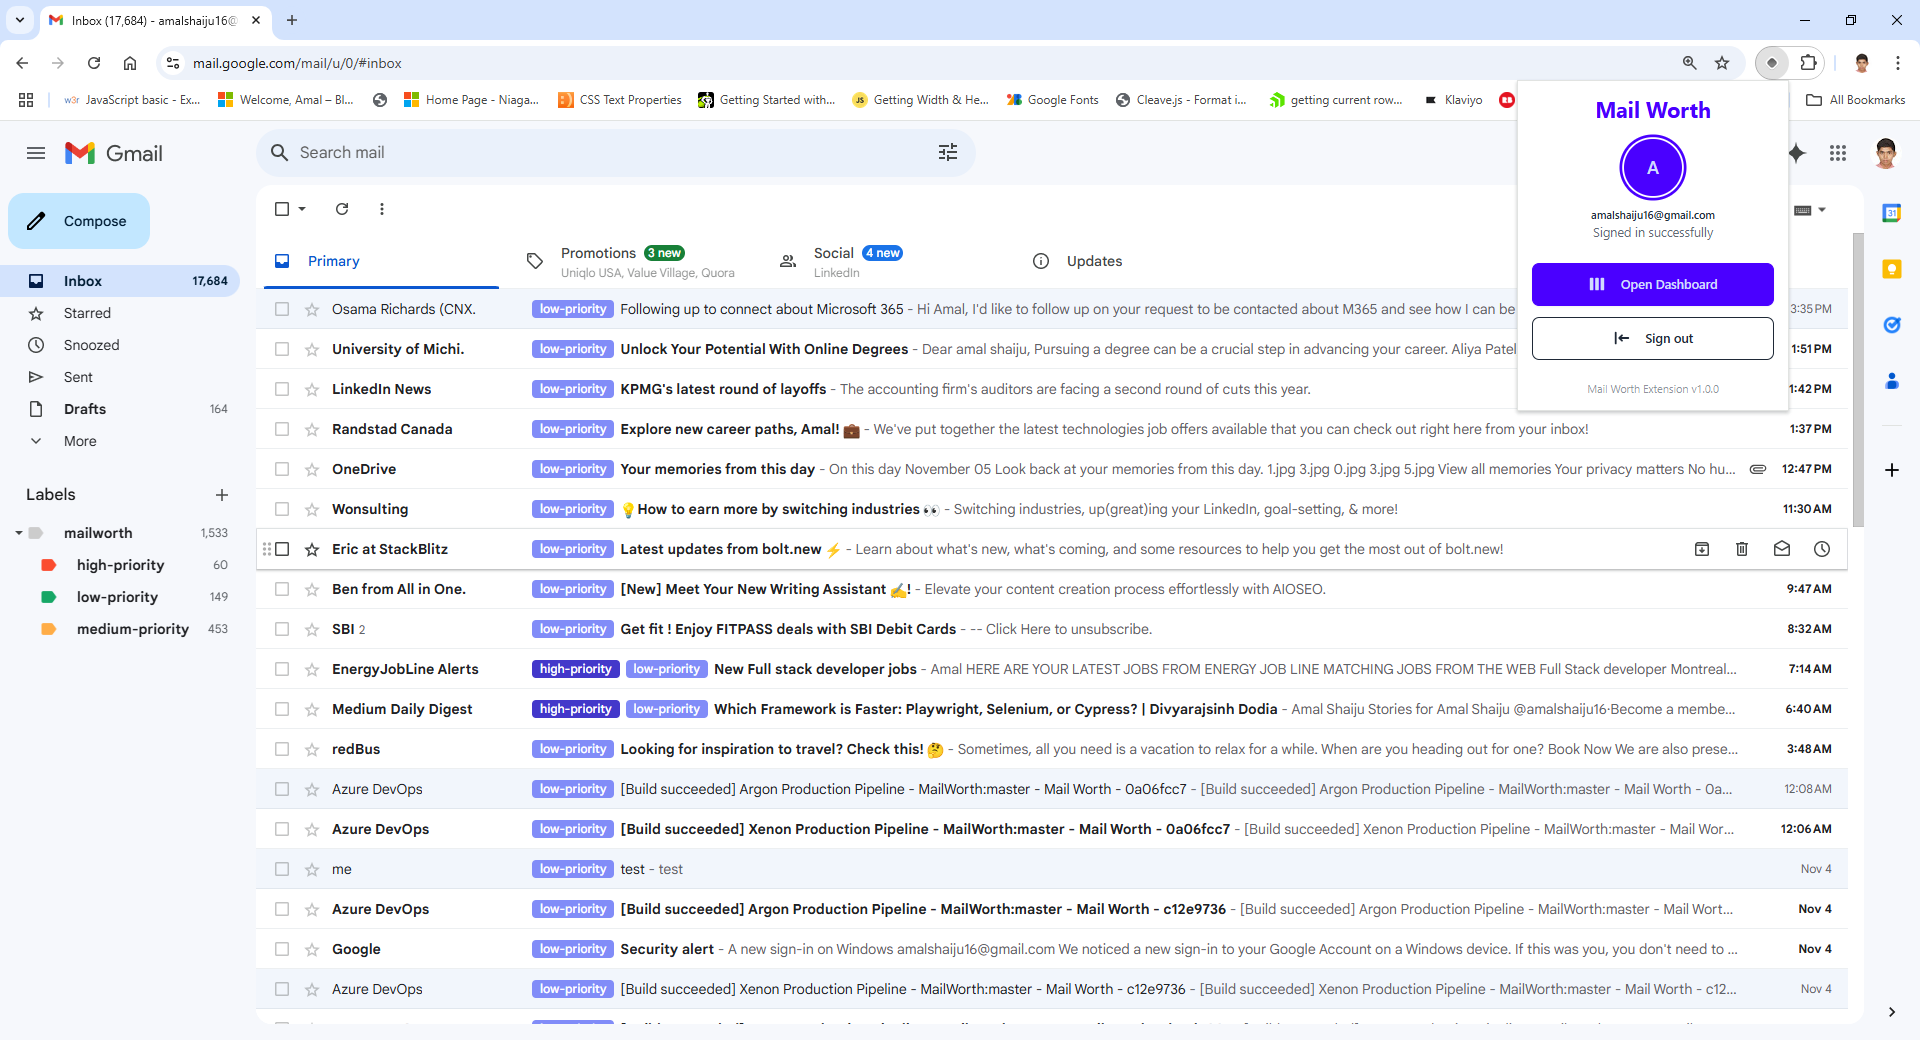Click the browser address bar URL
Viewport: 1920px width, 1040px height.
(297, 63)
